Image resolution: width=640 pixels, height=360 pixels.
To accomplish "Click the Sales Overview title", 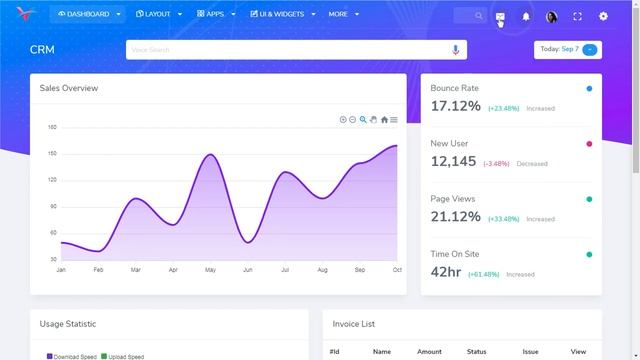I will pyautogui.click(x=69, y=88).
